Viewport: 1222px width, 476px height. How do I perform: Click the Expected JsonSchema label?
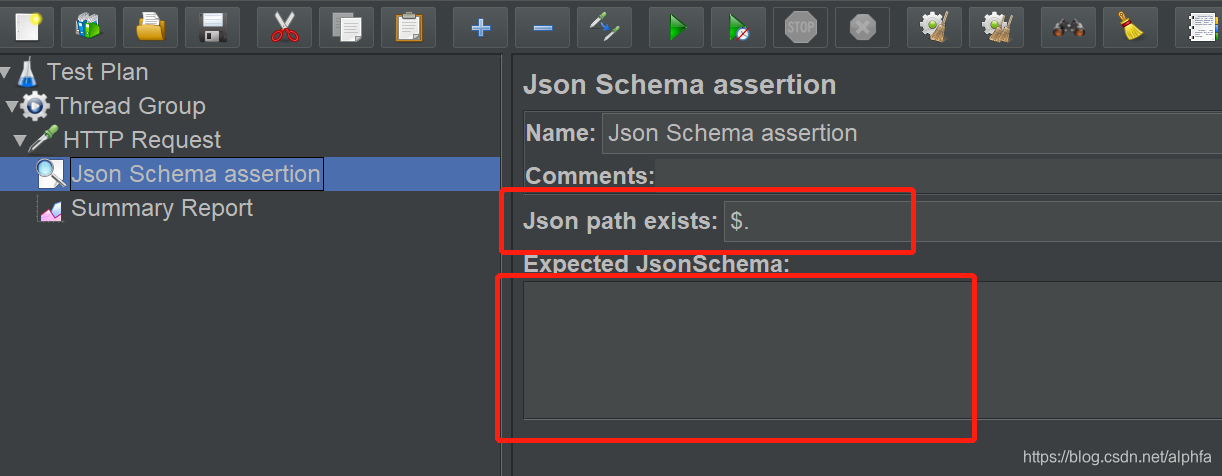[x=657, y=264]
